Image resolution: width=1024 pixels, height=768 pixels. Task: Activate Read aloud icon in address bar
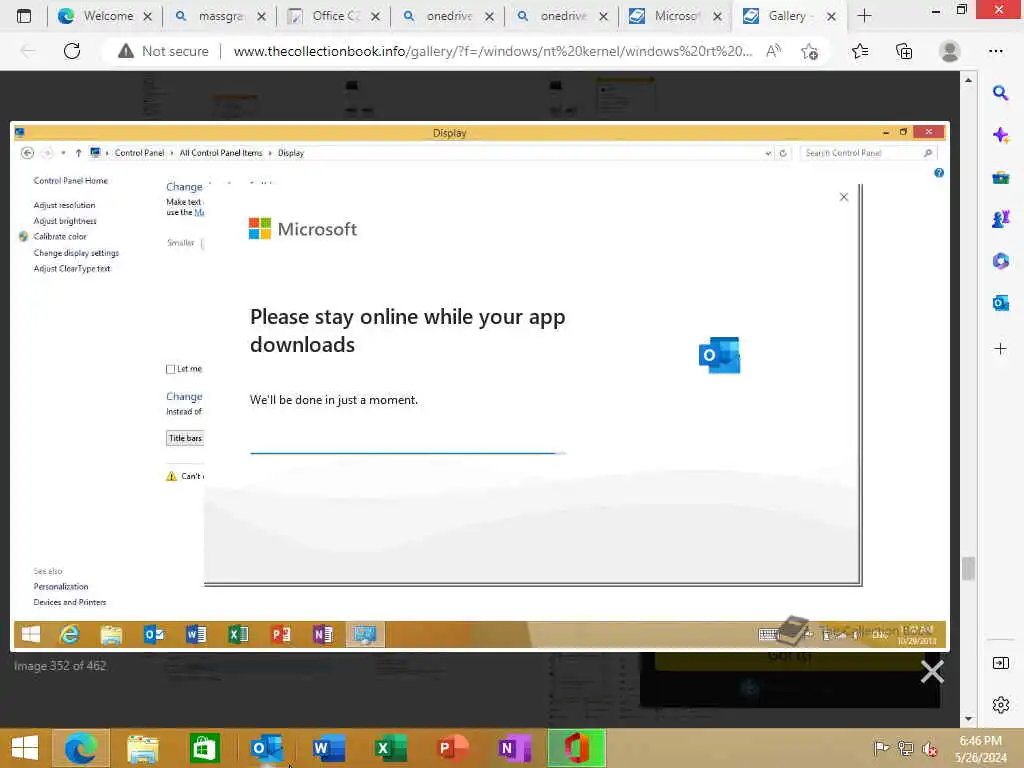[x=773, y=51]
